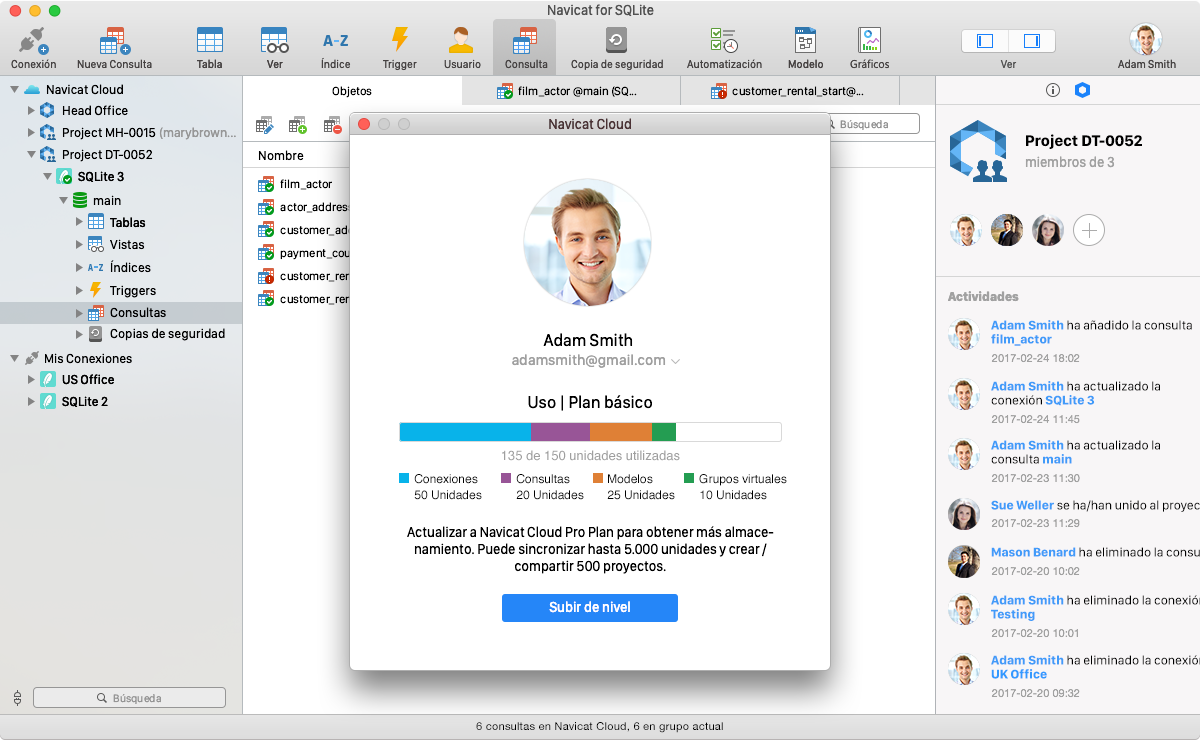This screenshot has height=740, width=1200.
Task: Click the Trigger lightning icon
Action: 400,40
